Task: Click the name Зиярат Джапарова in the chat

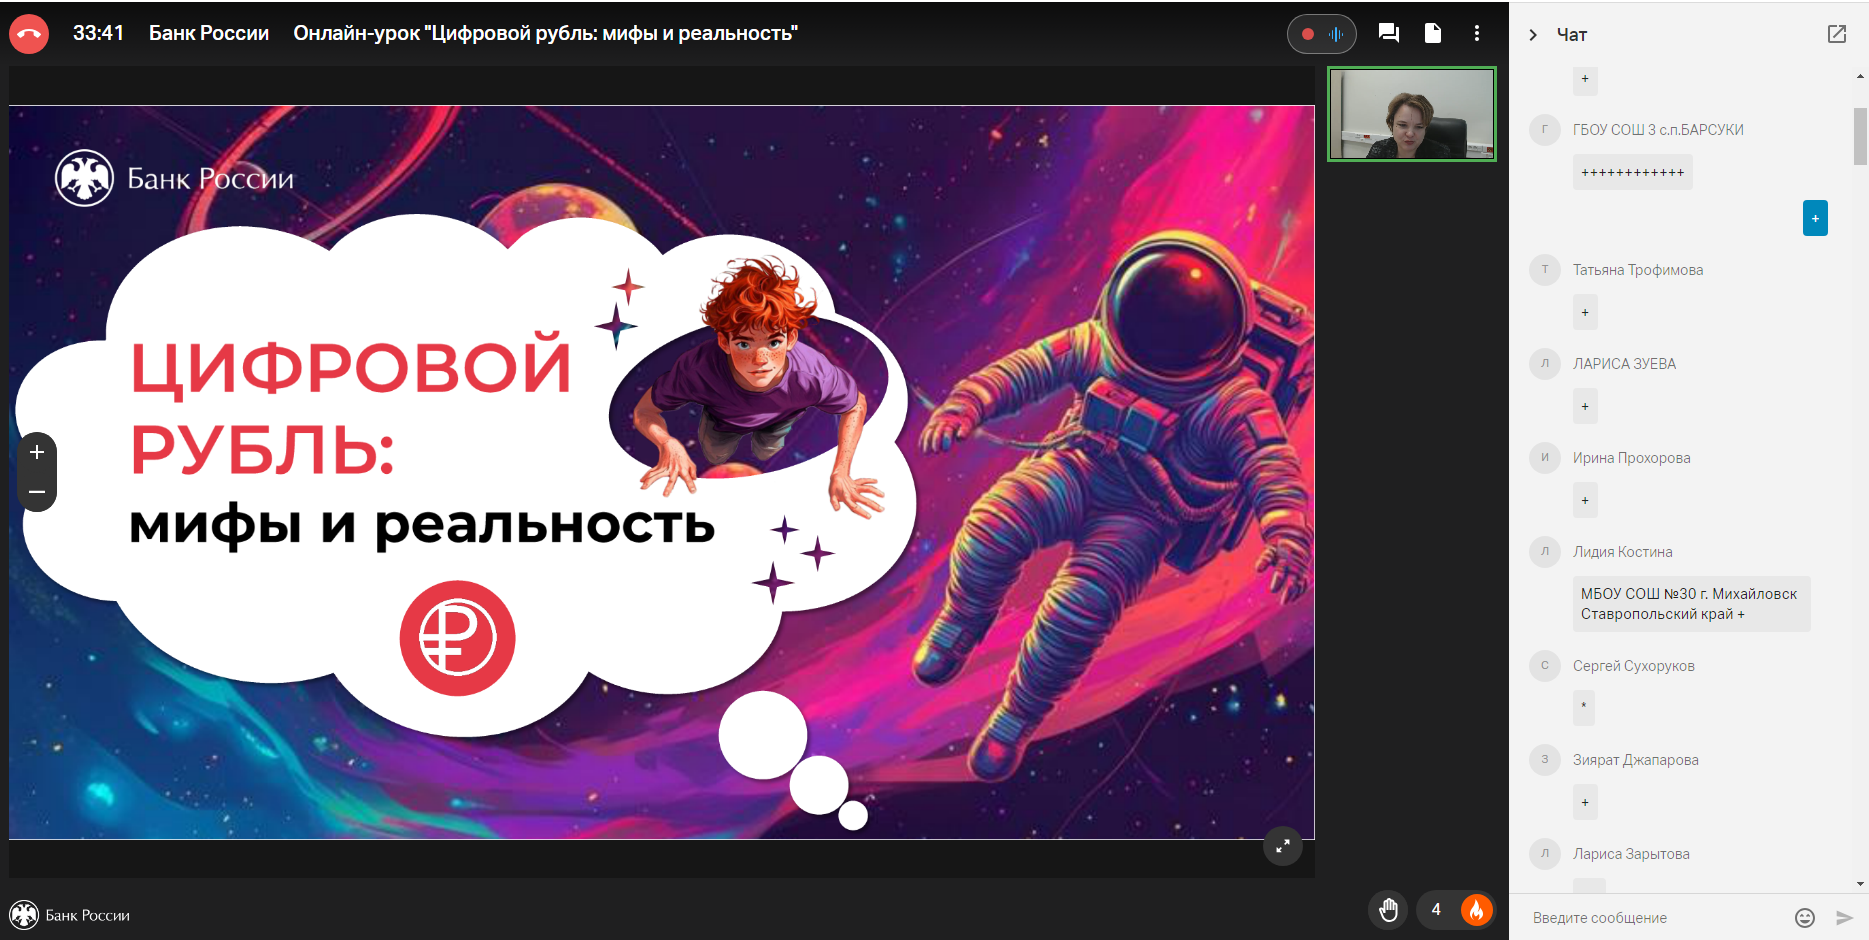Action: 1636,760
